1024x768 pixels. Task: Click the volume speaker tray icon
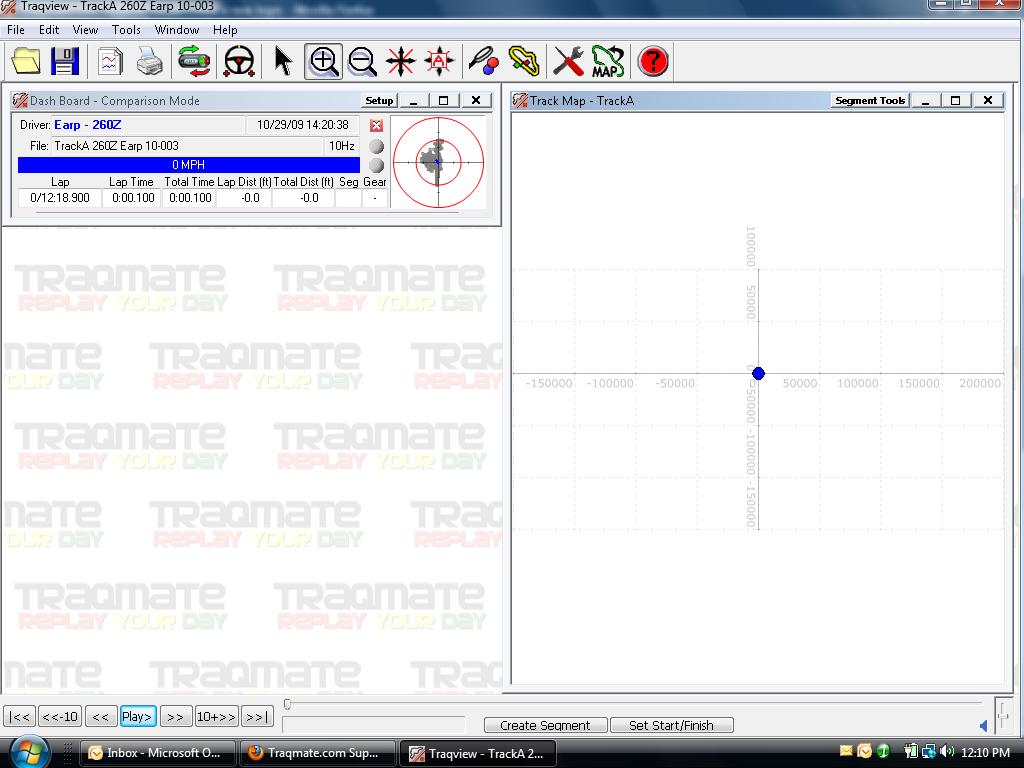947,752
